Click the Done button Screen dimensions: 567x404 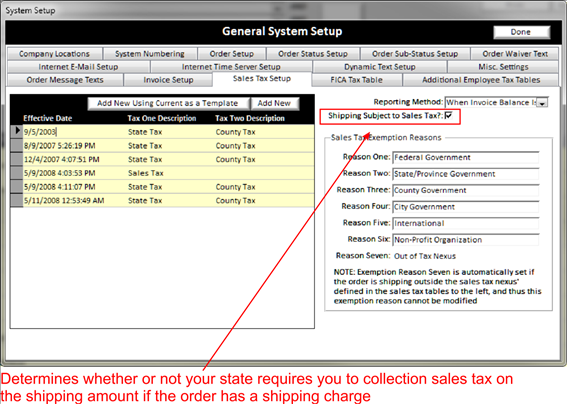click(521, 32)
